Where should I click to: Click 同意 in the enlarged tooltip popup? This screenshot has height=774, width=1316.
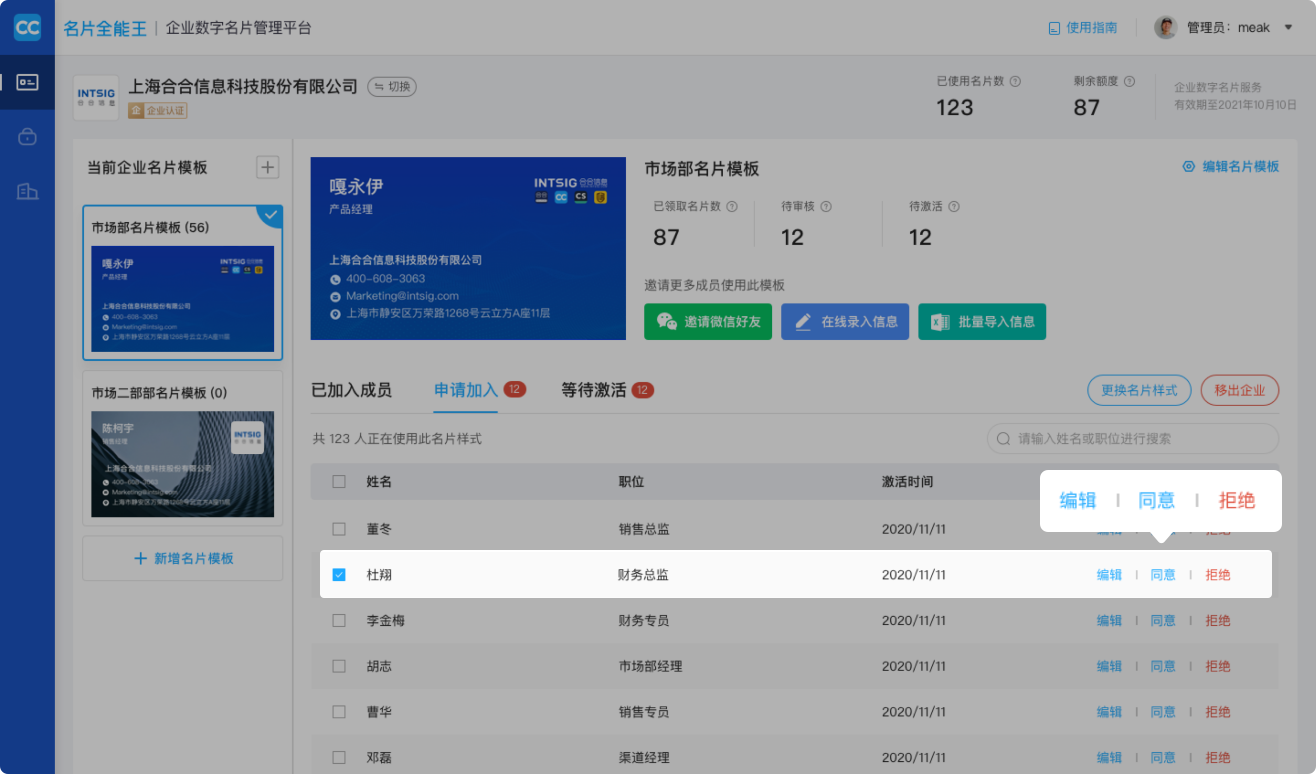(x=1157, y=500)
